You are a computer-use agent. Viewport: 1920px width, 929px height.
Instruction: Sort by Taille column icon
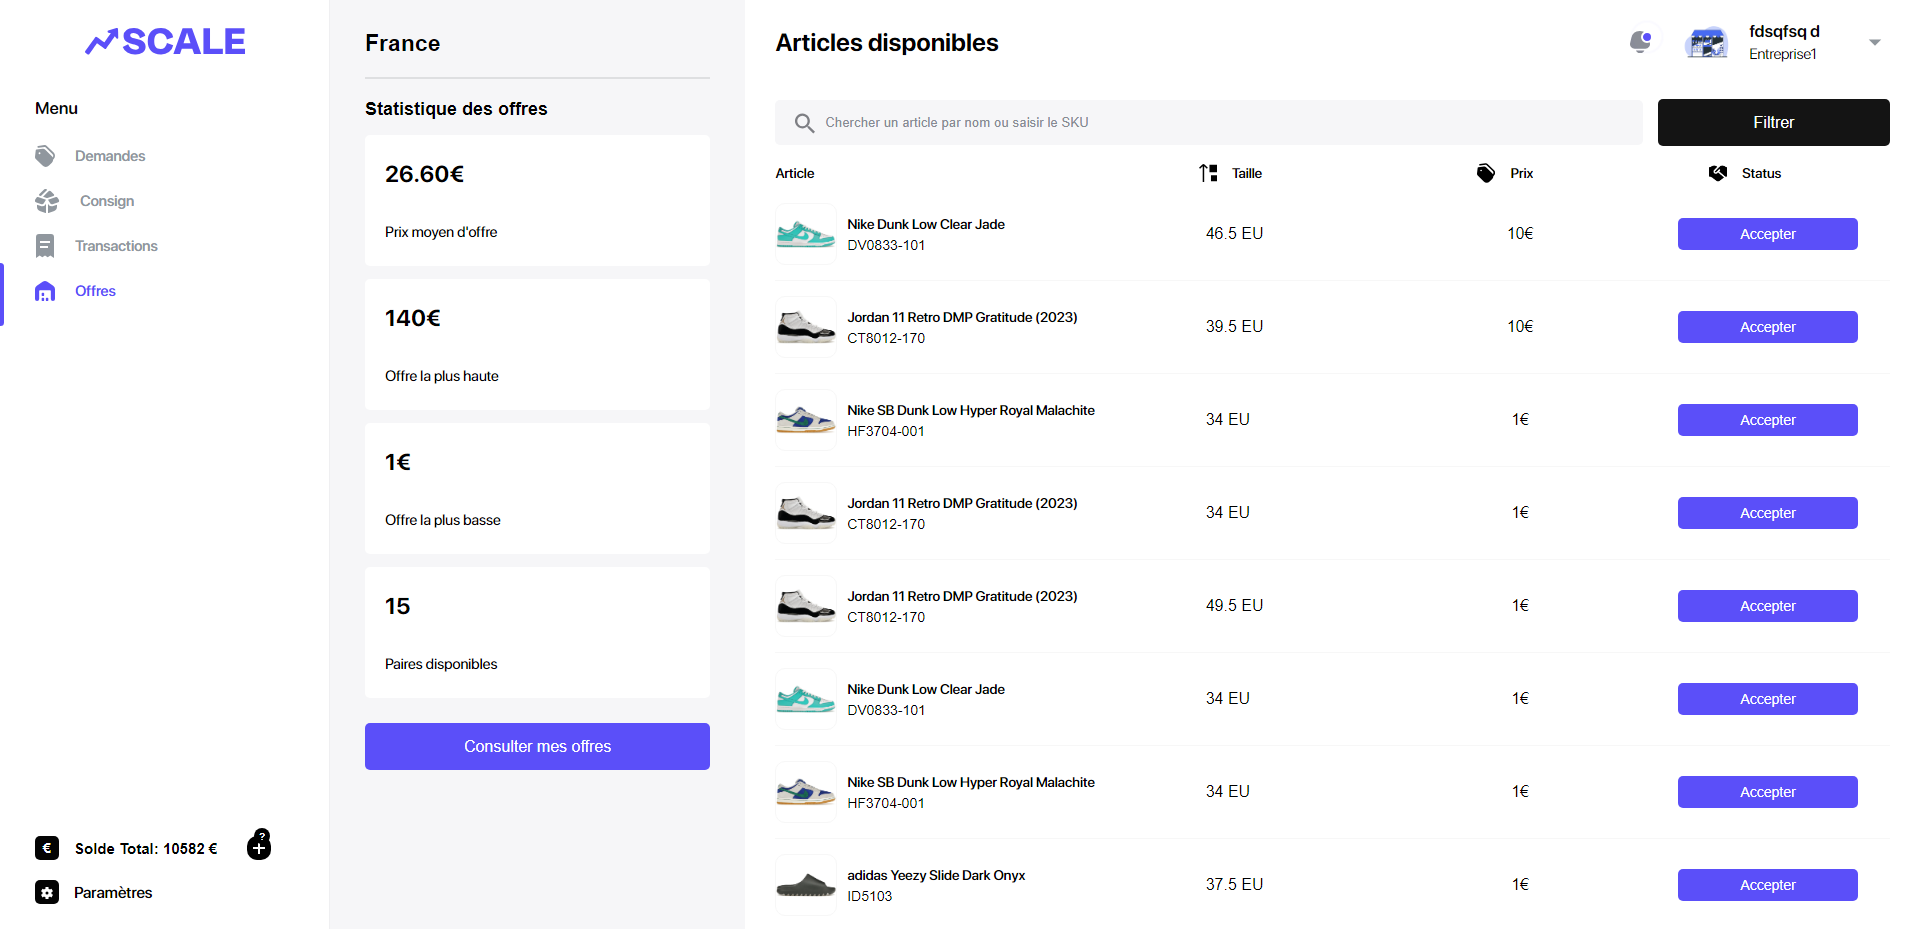click(x=1208, y=173)
